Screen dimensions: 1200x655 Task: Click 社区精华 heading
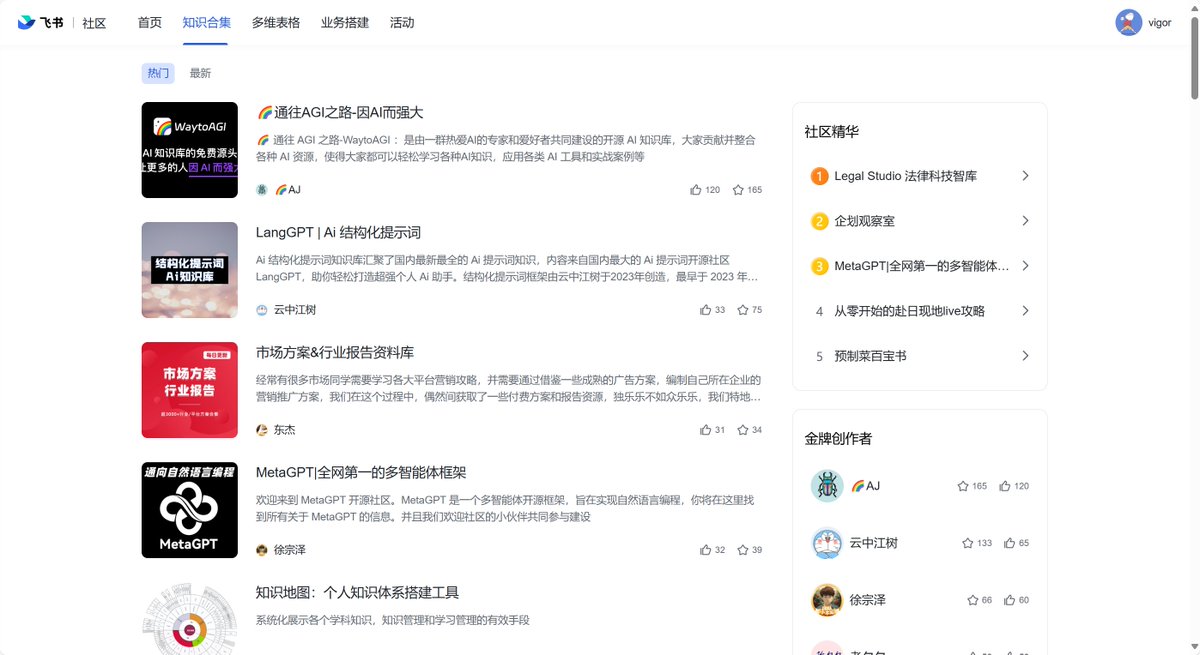[832, 131]
